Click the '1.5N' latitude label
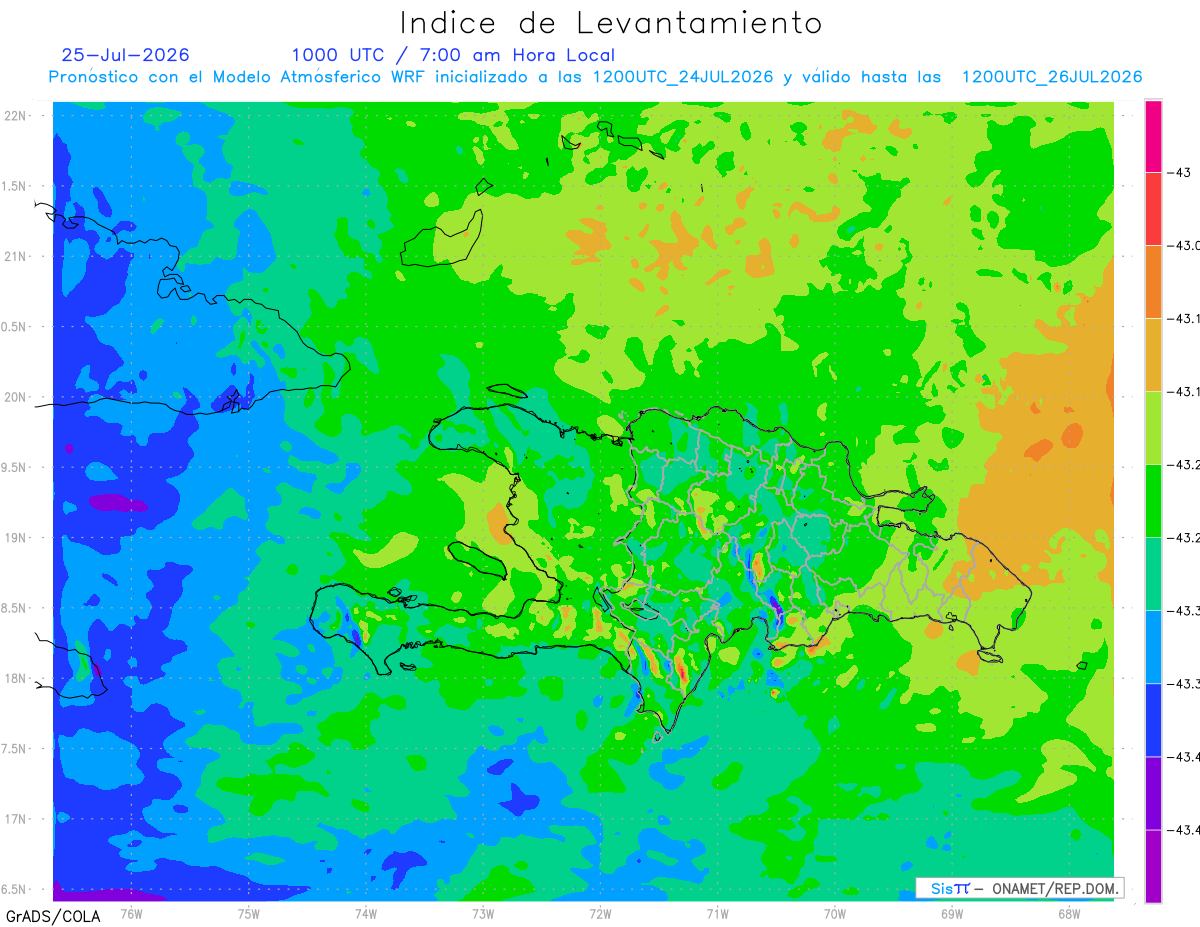The image size is (1200, 927). click(x=15, y=187)
